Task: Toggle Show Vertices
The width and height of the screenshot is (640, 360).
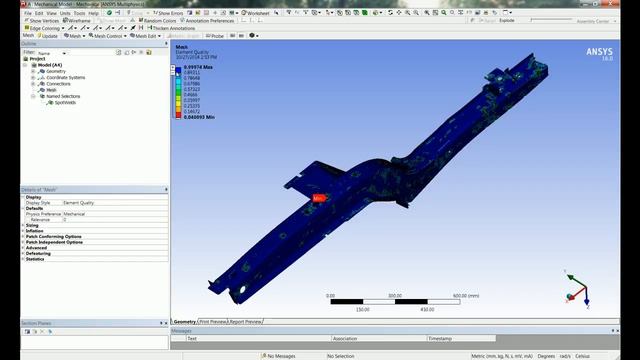Action: click(x=41, y=20)
